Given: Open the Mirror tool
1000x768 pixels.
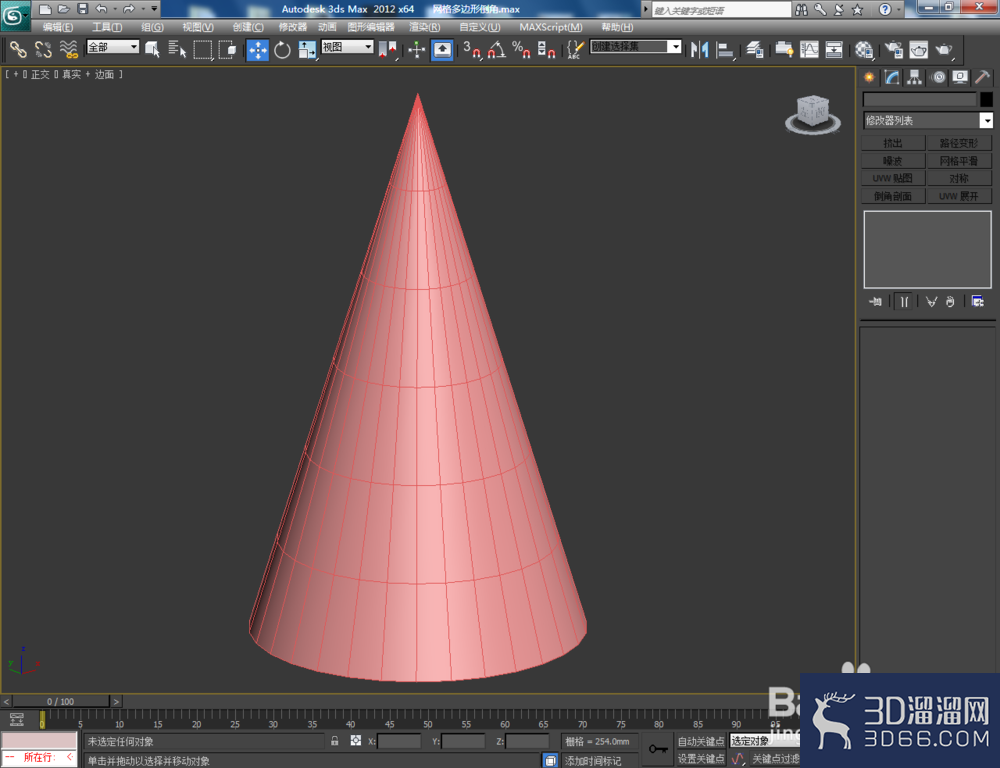Looking at the screenshot, I should [x=700, y=50].
